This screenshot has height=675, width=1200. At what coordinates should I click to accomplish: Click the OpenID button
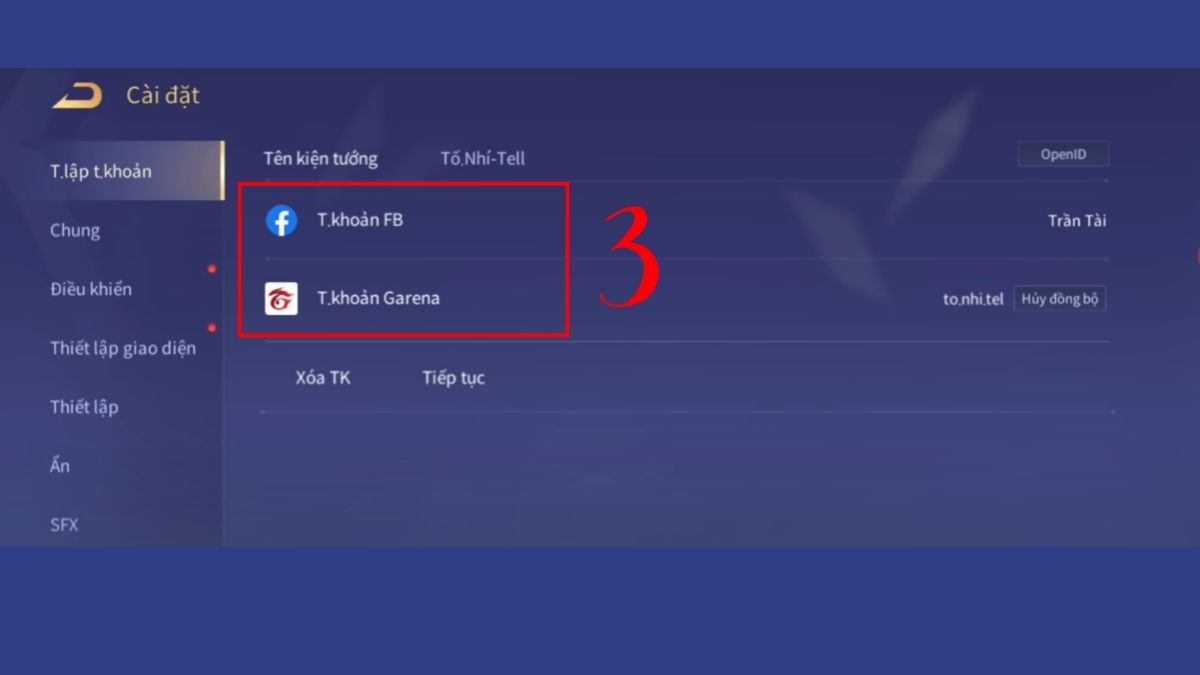click(1063, 155)
